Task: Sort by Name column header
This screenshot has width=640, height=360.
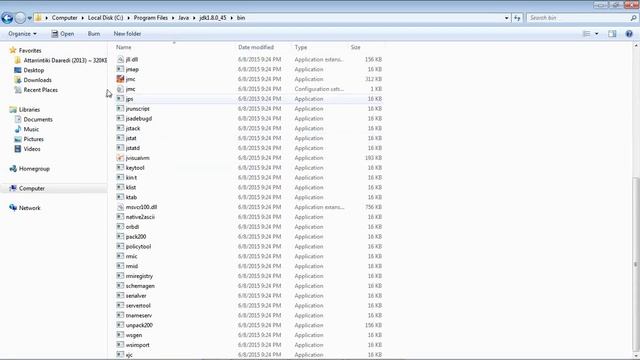Action: point(124,47)
